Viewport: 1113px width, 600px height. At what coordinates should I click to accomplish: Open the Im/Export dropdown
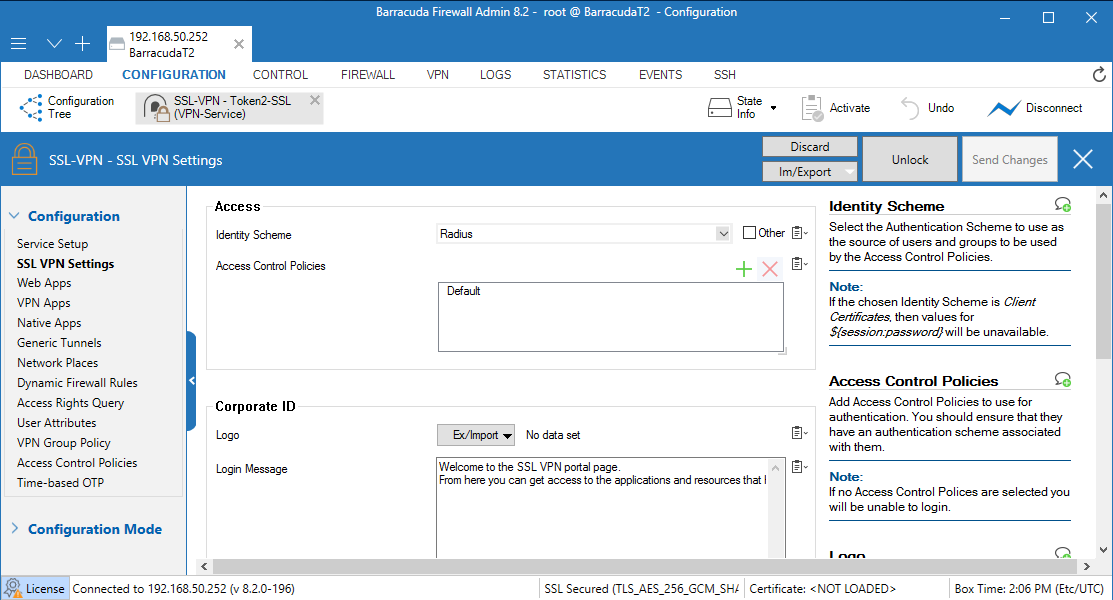tap(810, 171)
